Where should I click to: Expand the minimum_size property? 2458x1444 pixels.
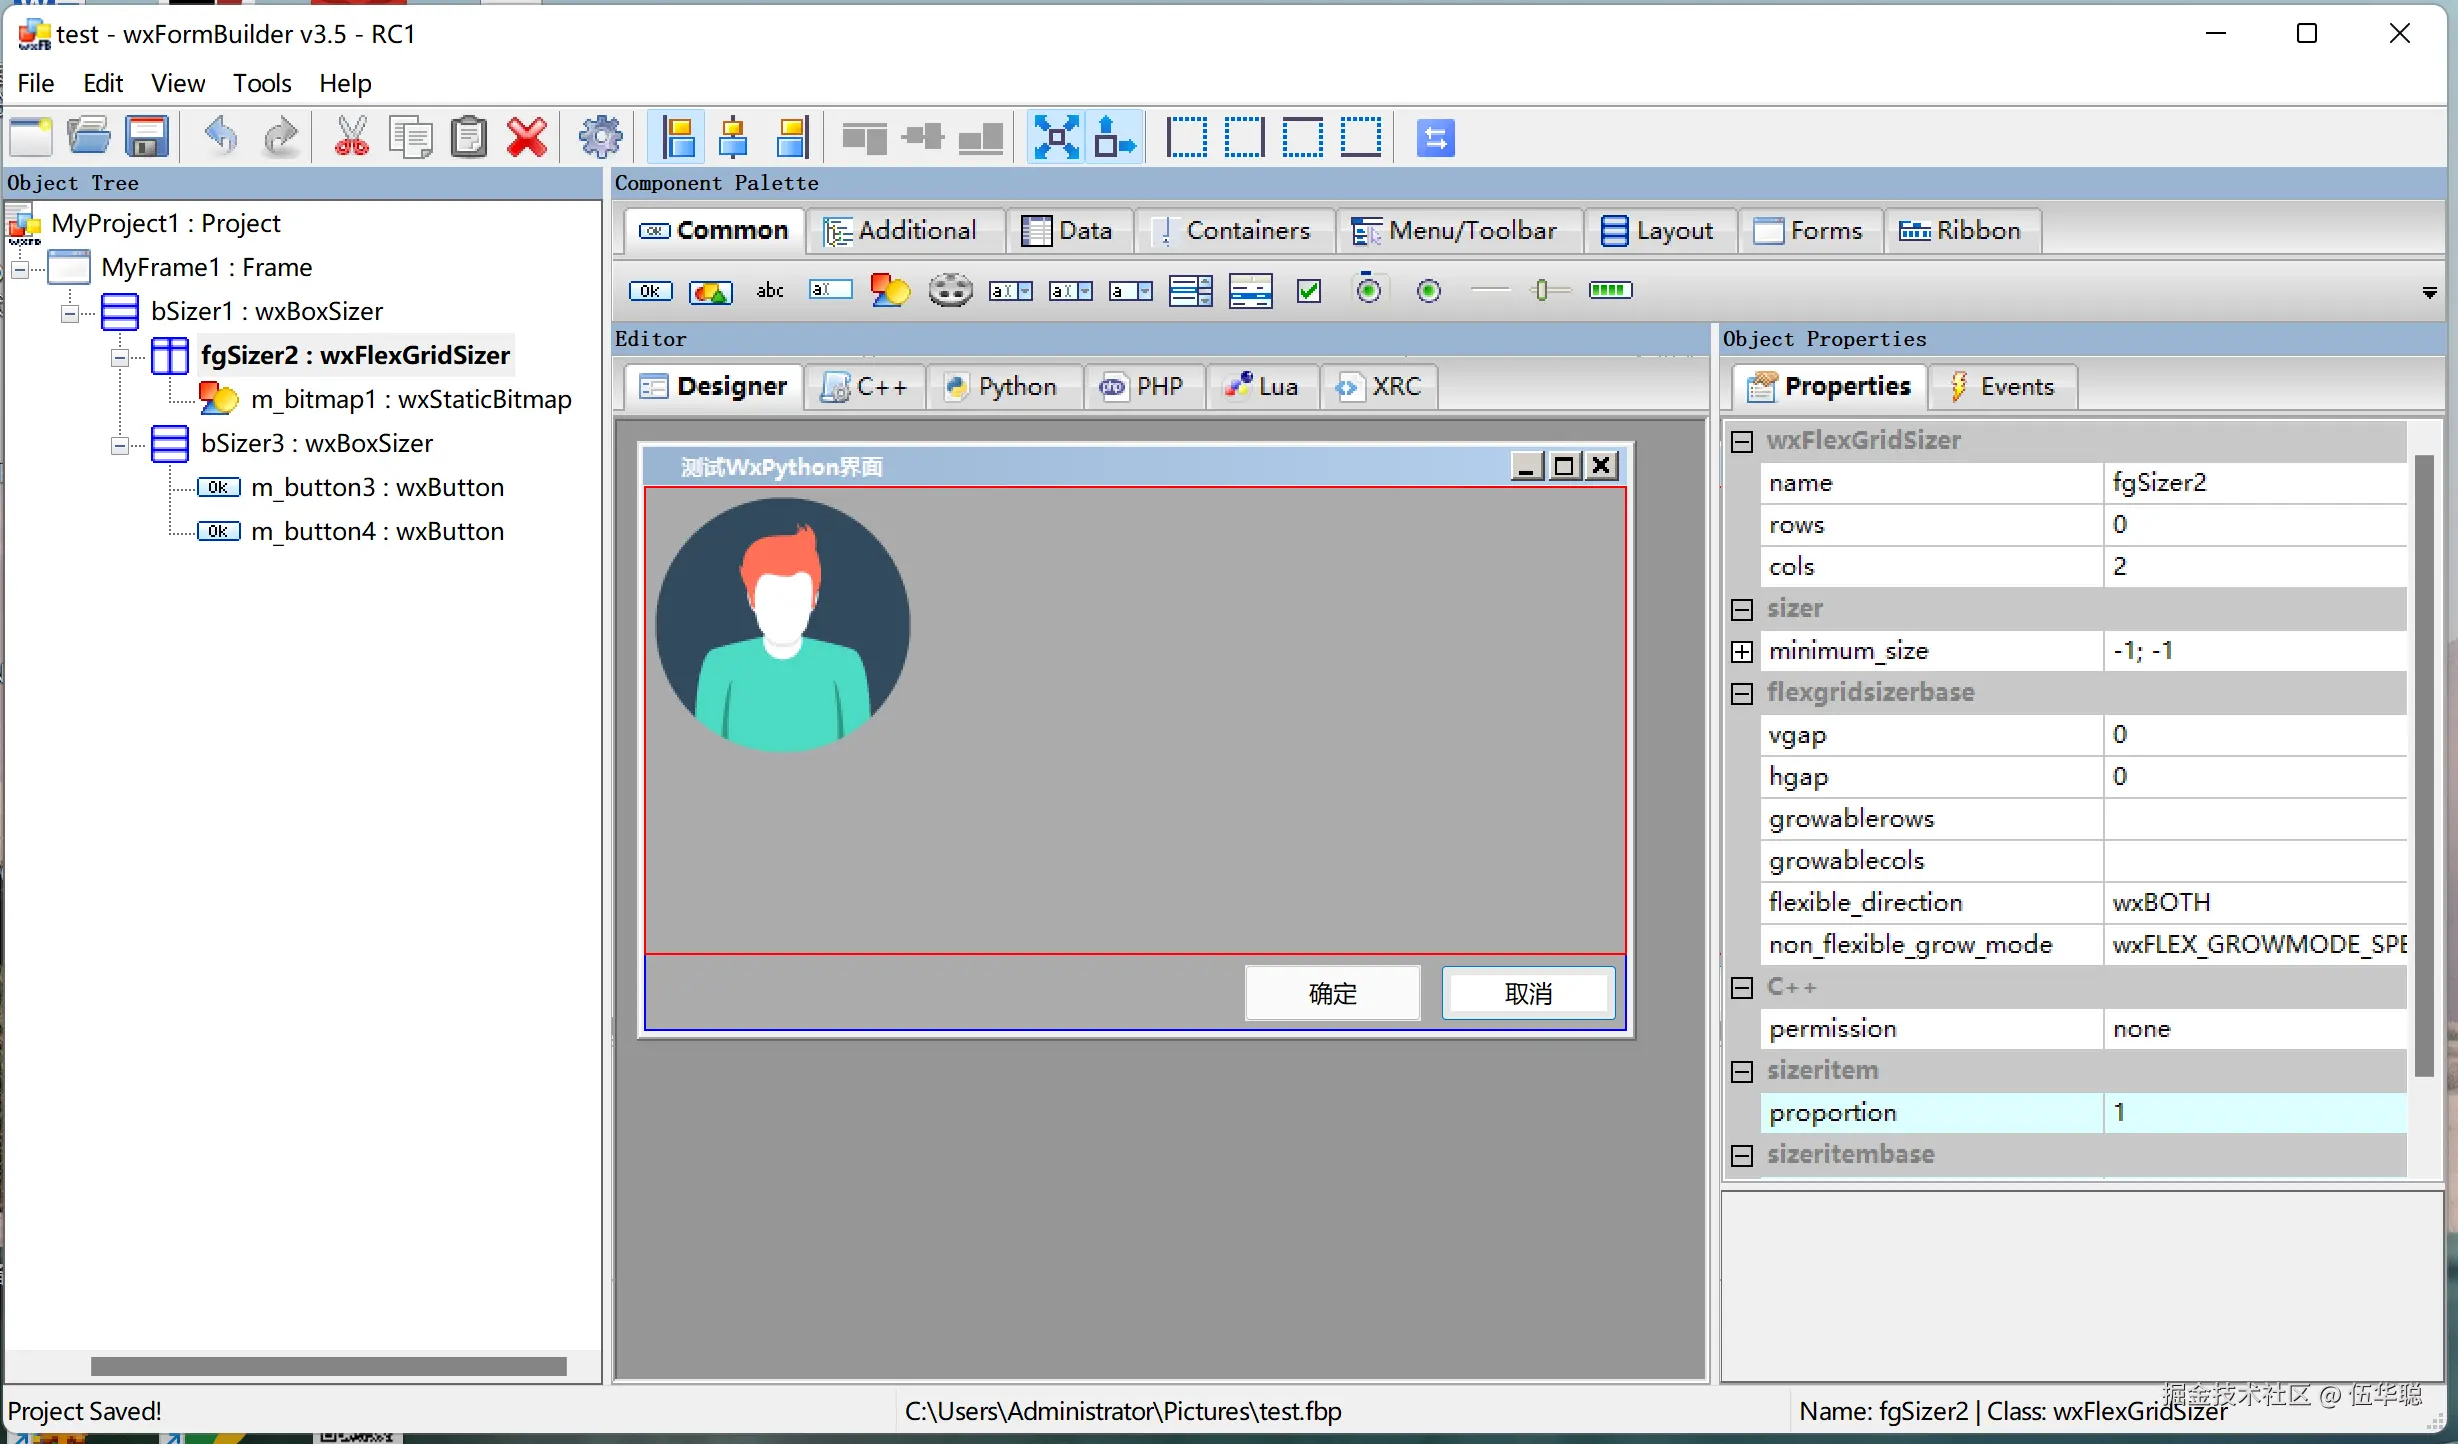tap(1741, 651)
